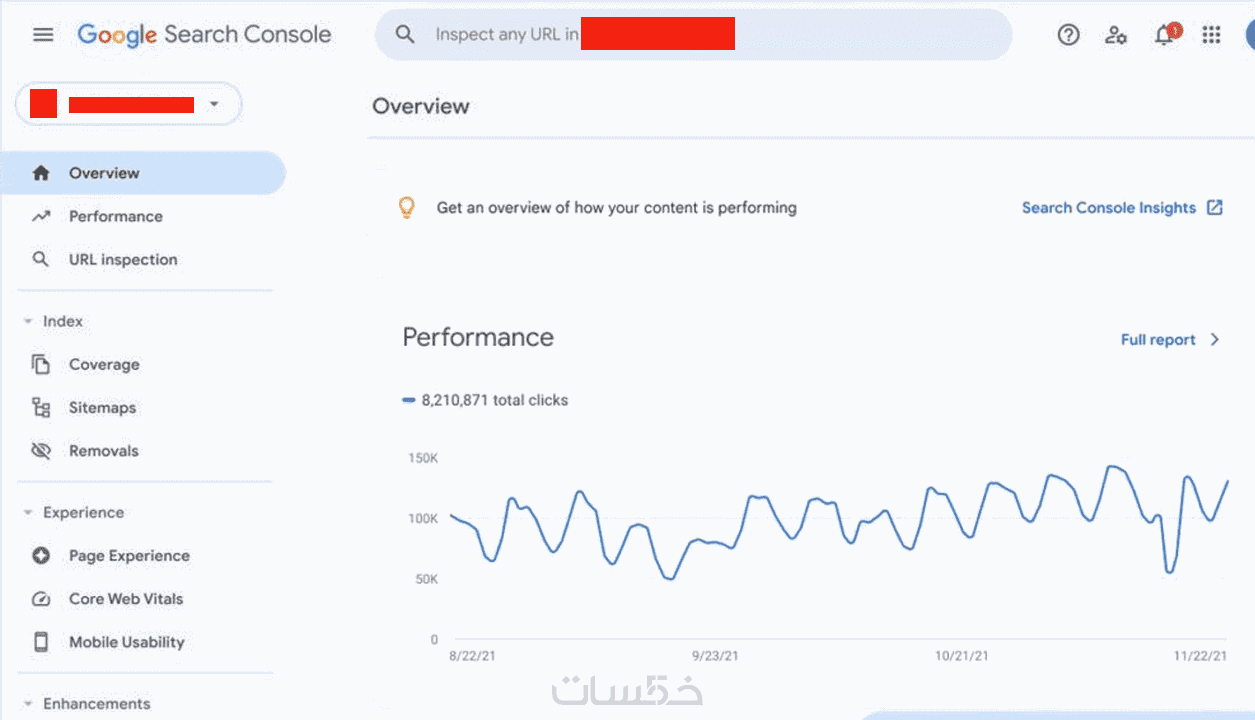Open user and settings management icon

coord(1116,35)
